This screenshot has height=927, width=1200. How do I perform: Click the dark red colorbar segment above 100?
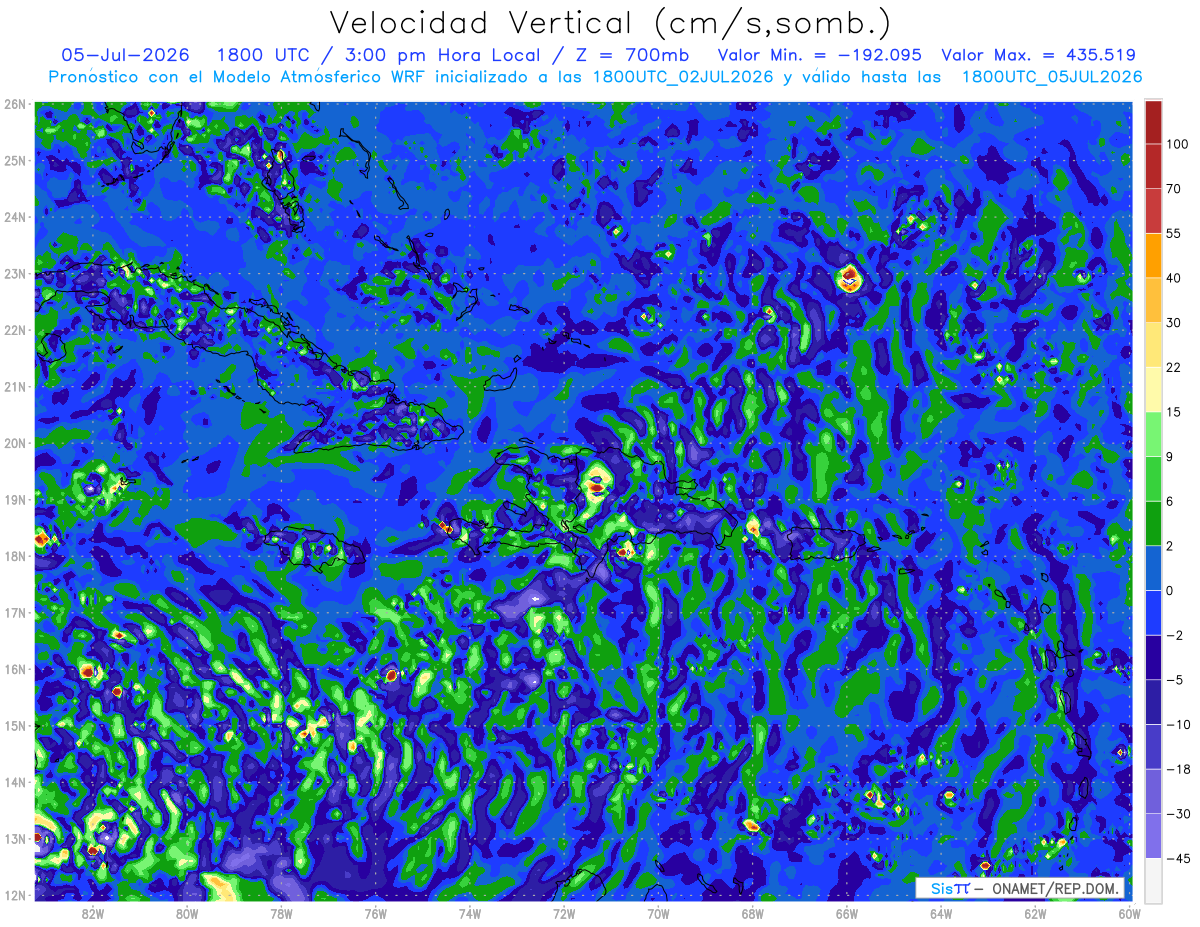click(x=1153, y=123)
